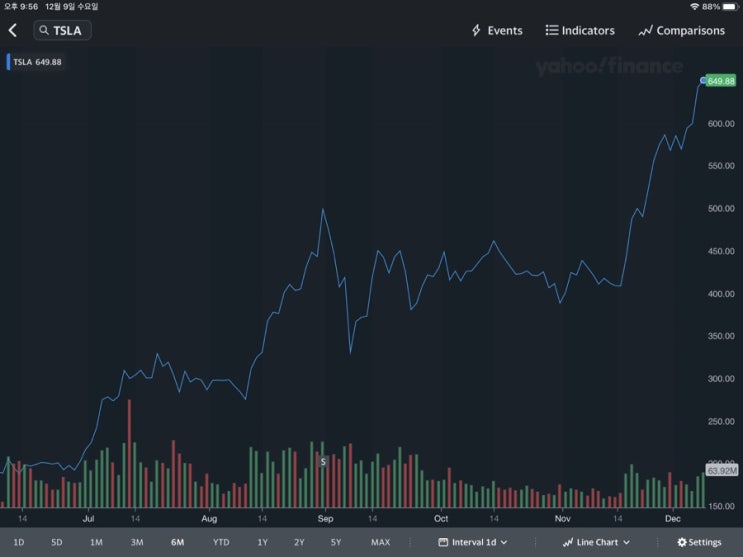The width and height of the screenshot is (743, 557).
Task: Select the 5D time range
Action: 57,542
